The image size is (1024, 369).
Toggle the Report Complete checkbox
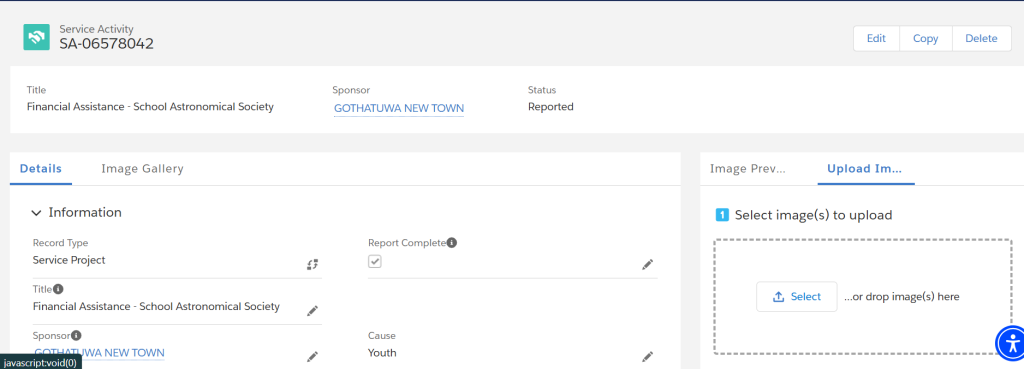click(375, 261)
